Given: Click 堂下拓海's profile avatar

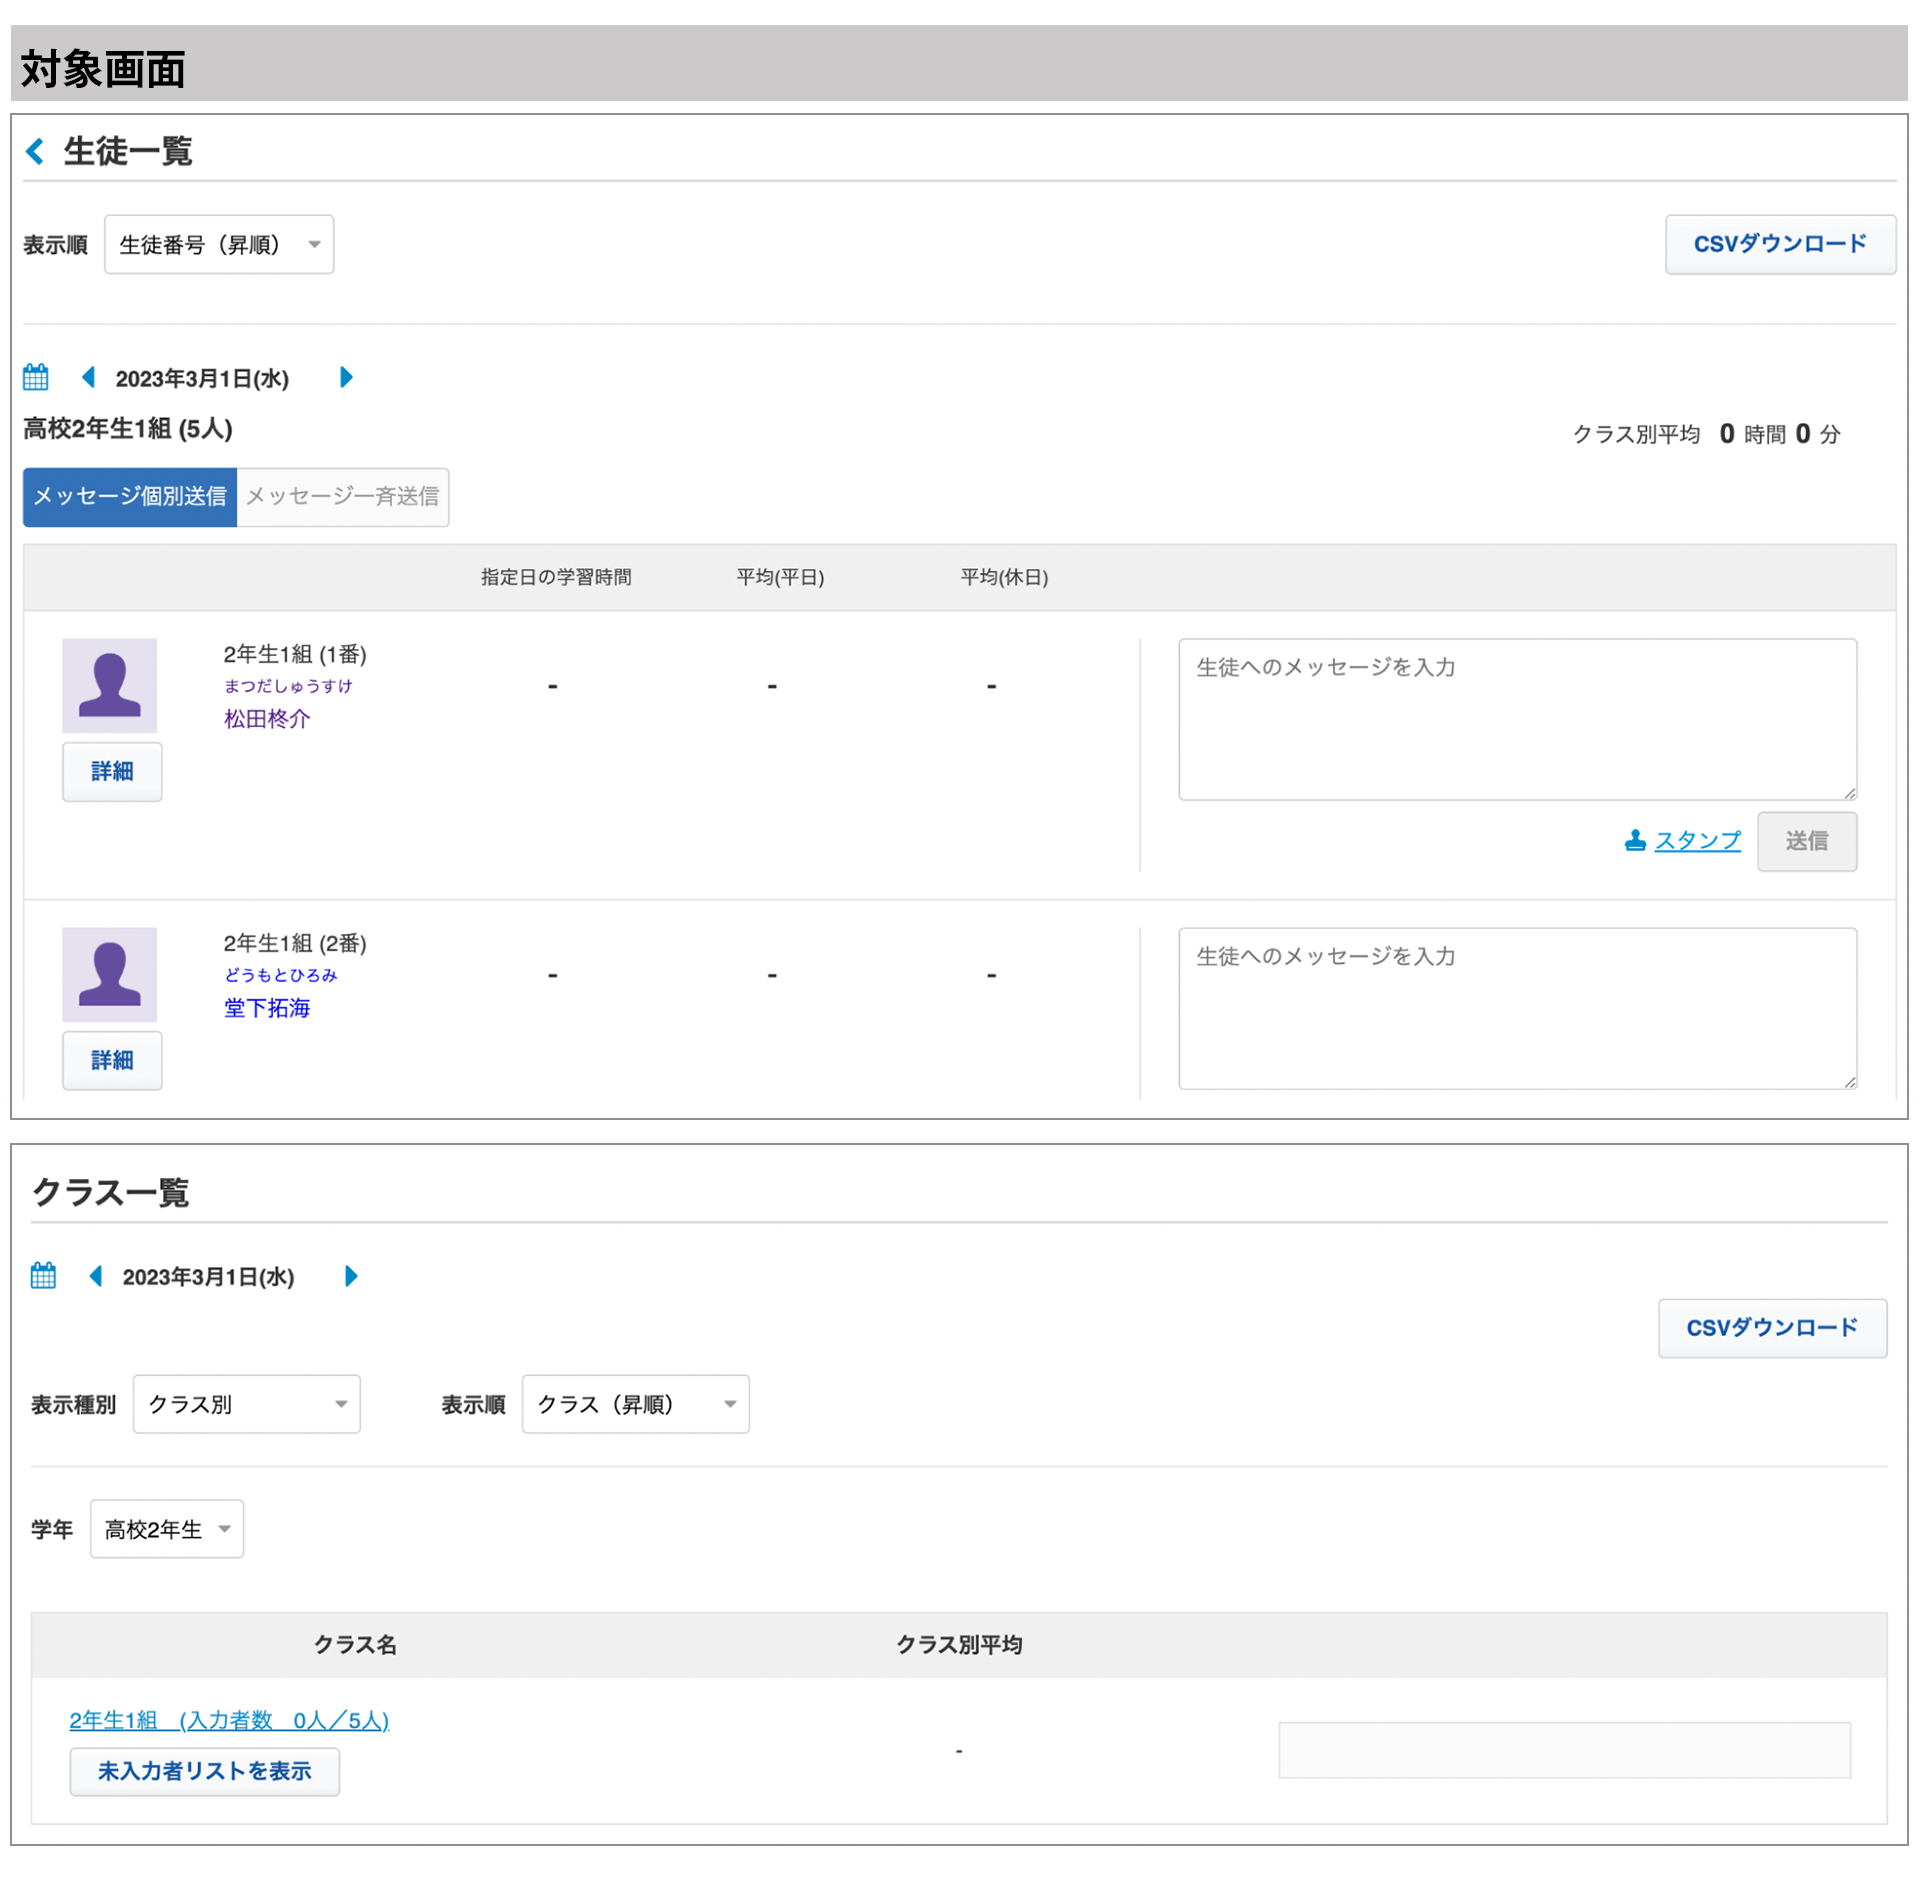Looking at the screenshot, I should [x=110, y=975].
